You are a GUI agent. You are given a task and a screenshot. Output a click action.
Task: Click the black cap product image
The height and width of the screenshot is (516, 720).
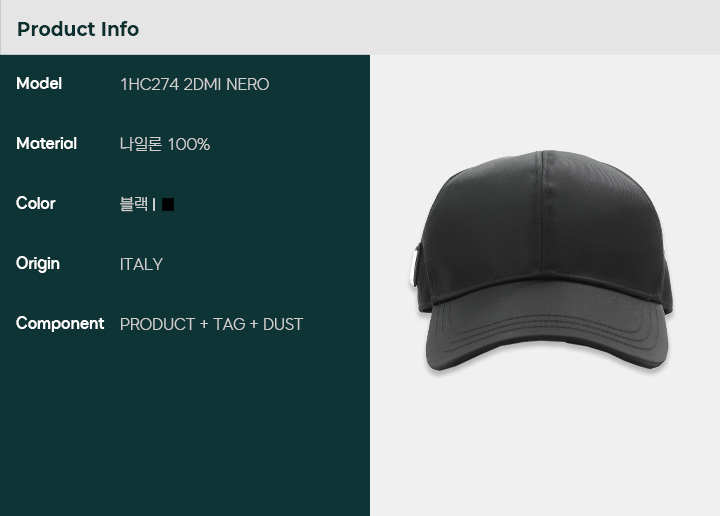tap(543, 260)
